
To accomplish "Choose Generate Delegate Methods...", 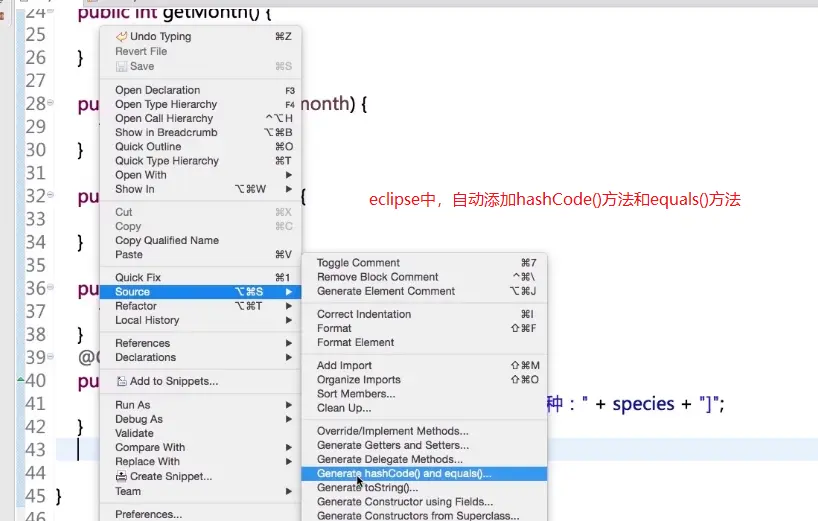I will click(x=424, y=459).
